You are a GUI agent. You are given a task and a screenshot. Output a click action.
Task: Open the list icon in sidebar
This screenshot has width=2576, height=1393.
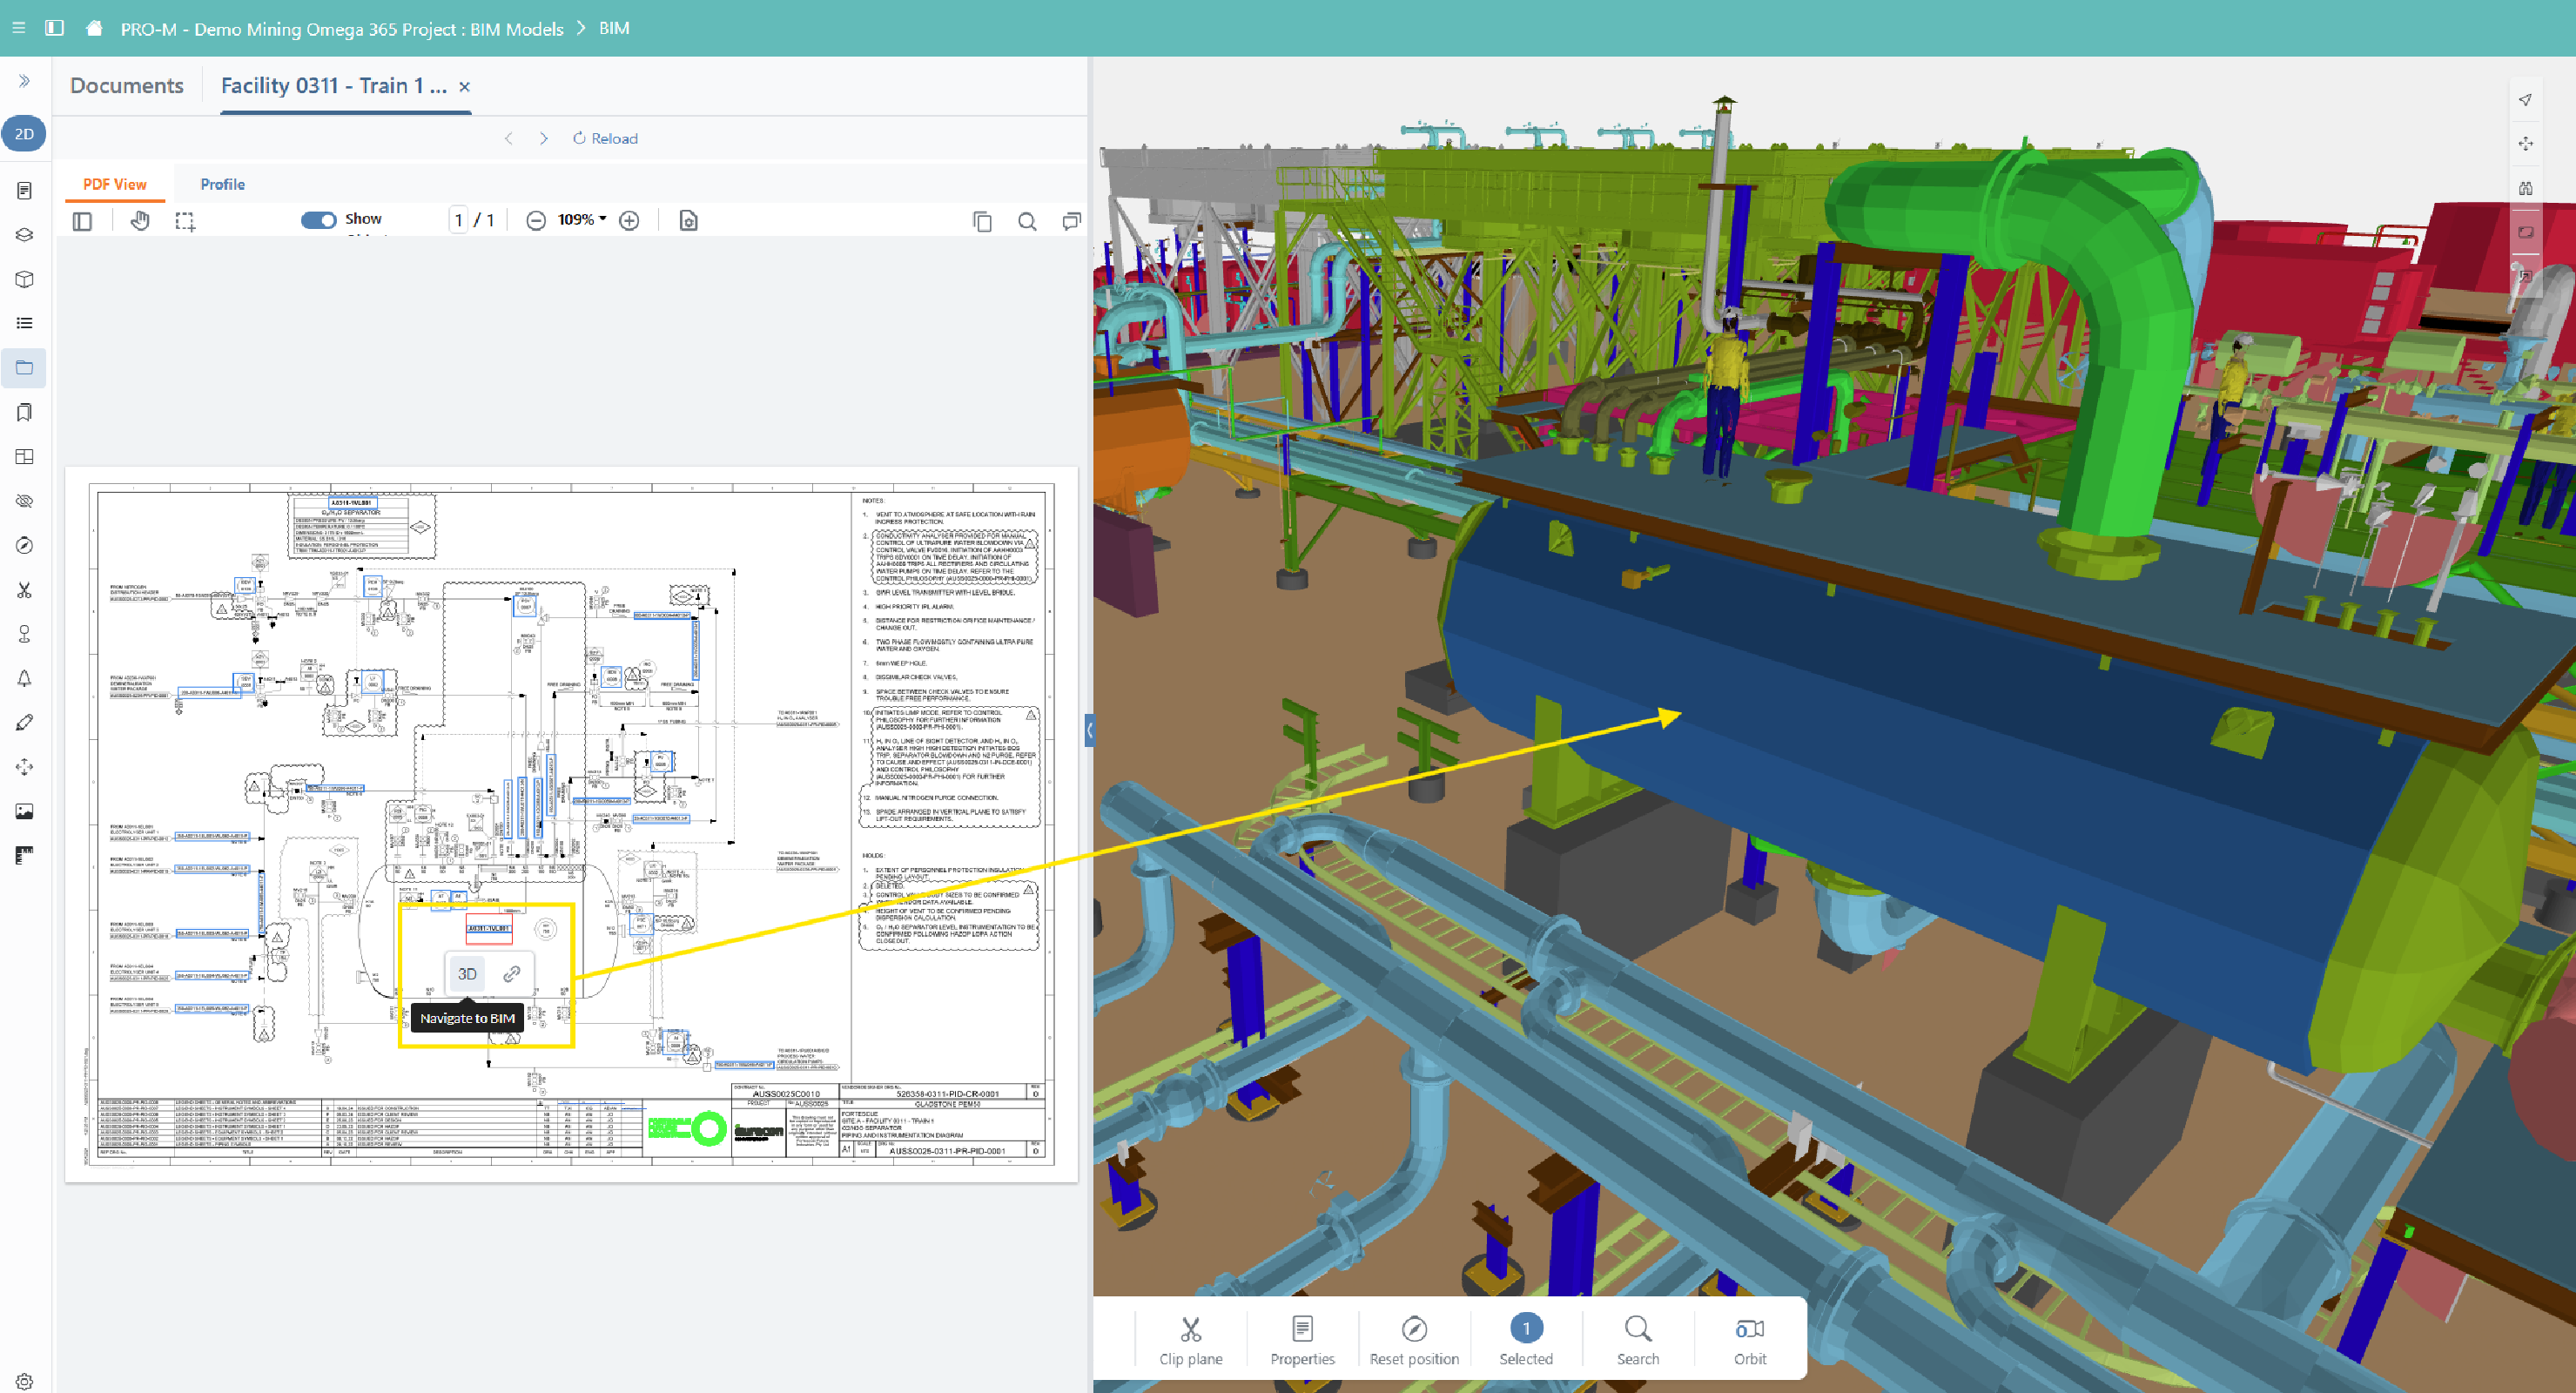(24, 323)
